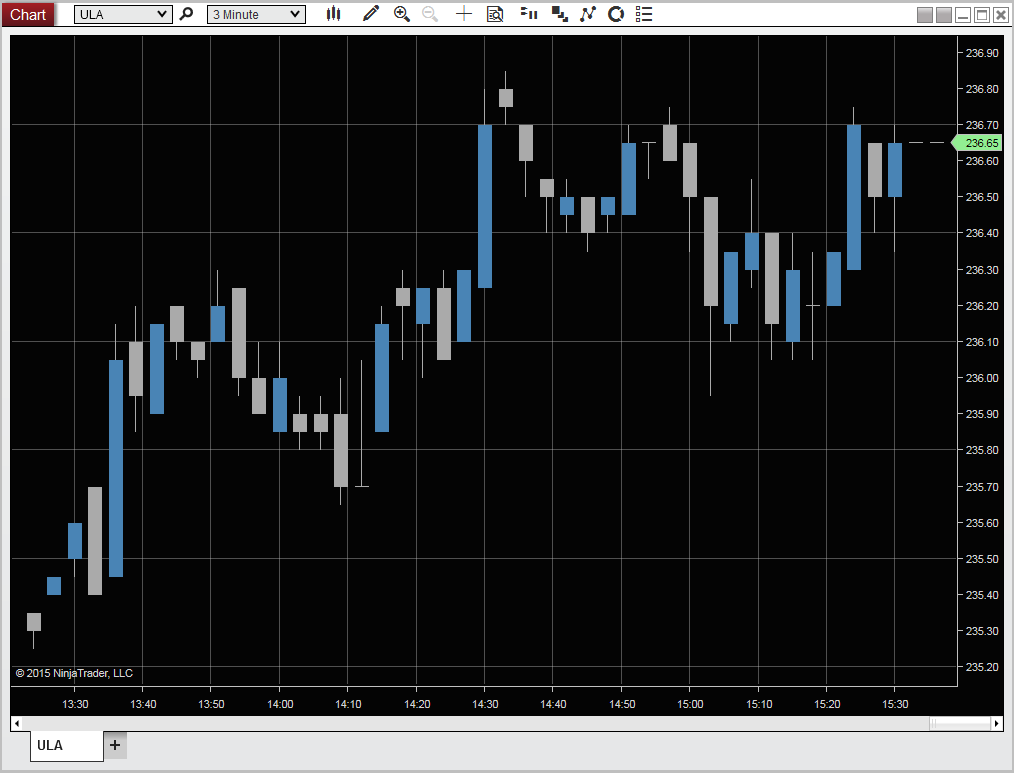Click the 15:00 time axis label
This screenshot has height=773, width=1014.
(x=690, y=704)
